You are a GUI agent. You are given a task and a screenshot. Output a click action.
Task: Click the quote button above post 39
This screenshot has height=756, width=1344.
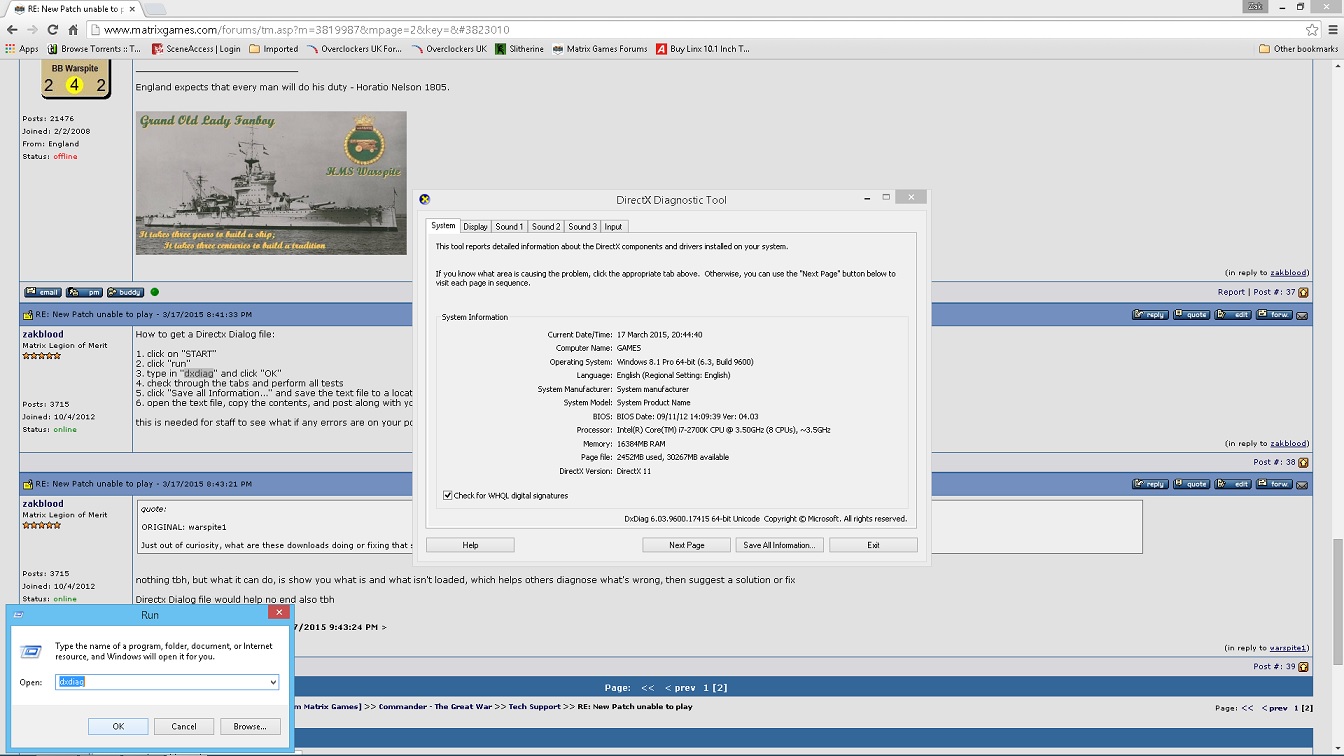[1191, 484]
